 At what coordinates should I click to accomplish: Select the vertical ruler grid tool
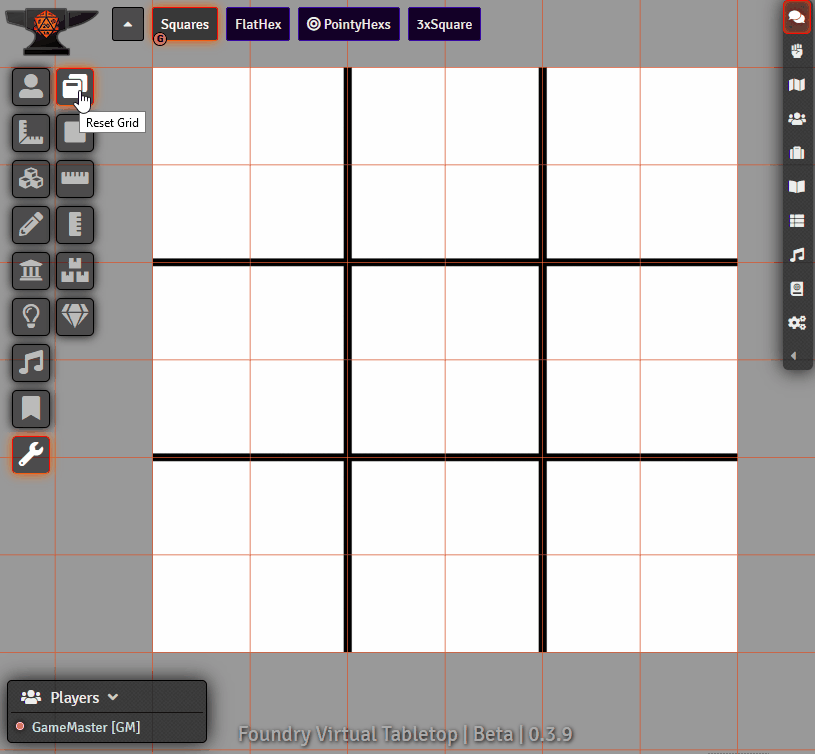coord(75,225)
